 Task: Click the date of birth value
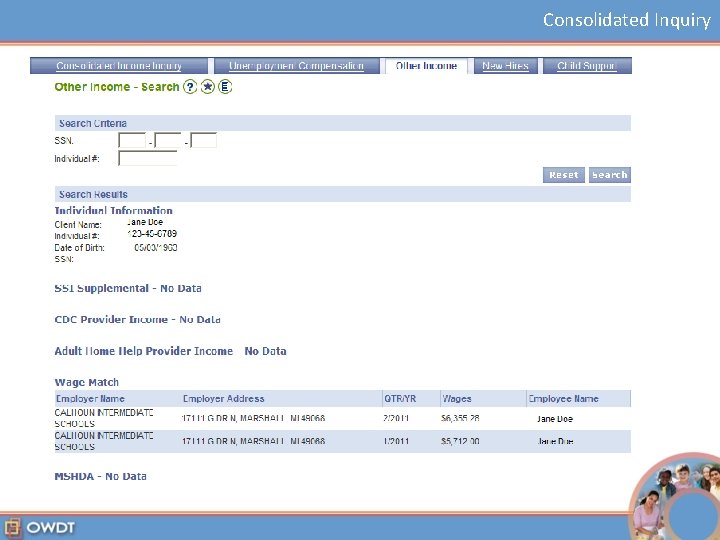pyautogui.click(x=156, y=248)
